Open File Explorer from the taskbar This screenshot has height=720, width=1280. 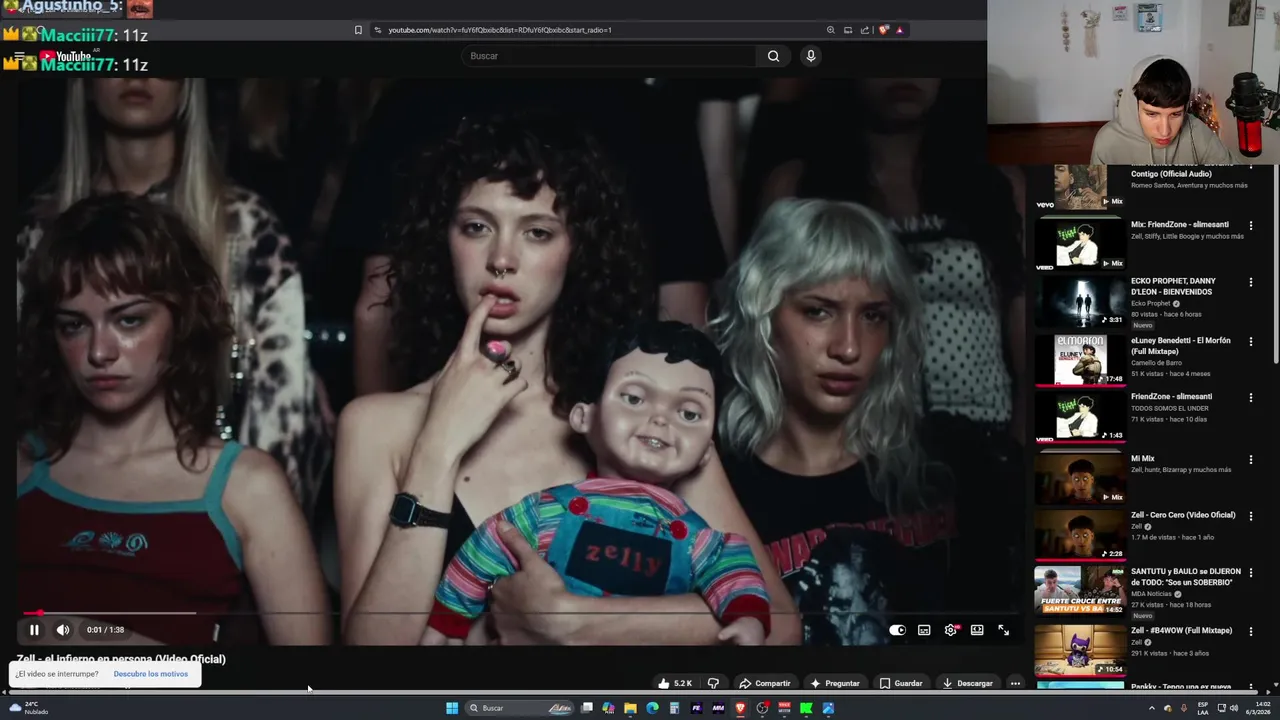[630, 708]
